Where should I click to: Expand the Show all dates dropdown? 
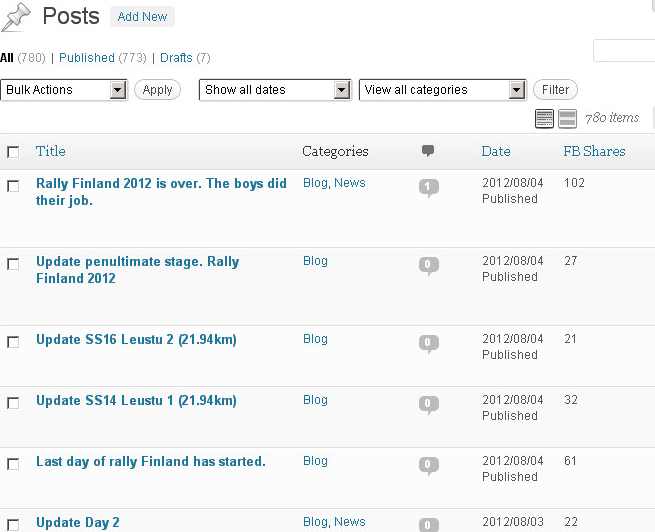[x=275, y=90]
